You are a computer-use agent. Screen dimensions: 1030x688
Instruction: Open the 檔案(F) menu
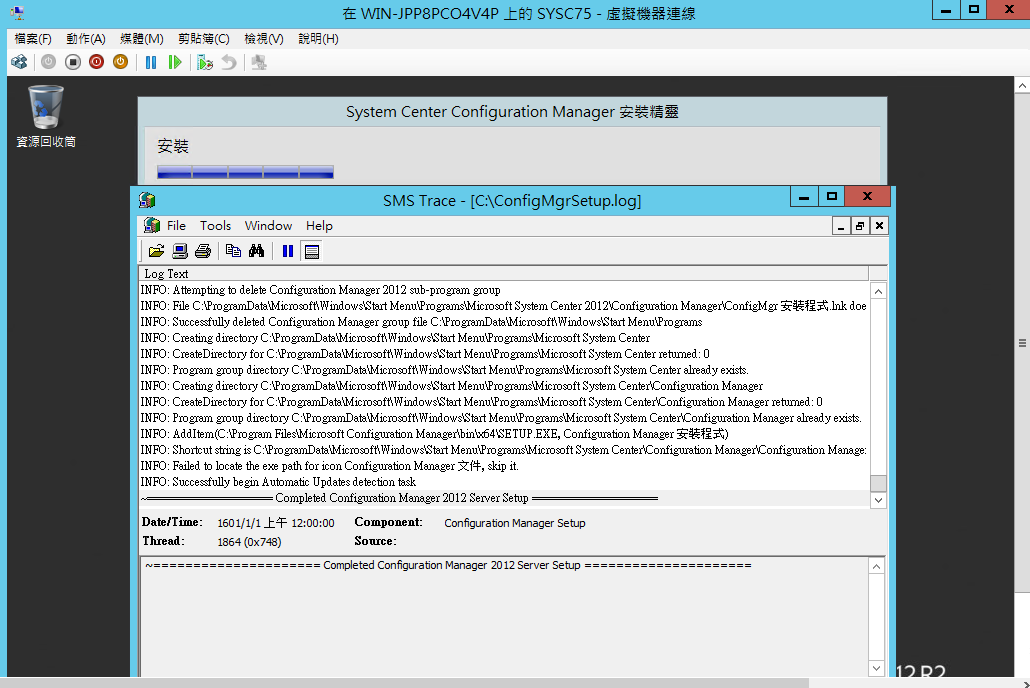pos(33,39)
